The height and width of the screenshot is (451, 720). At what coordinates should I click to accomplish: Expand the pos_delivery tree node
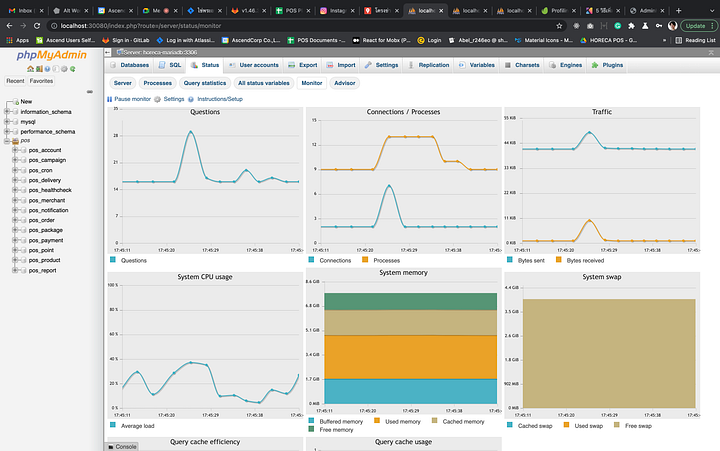click(15, 180)
